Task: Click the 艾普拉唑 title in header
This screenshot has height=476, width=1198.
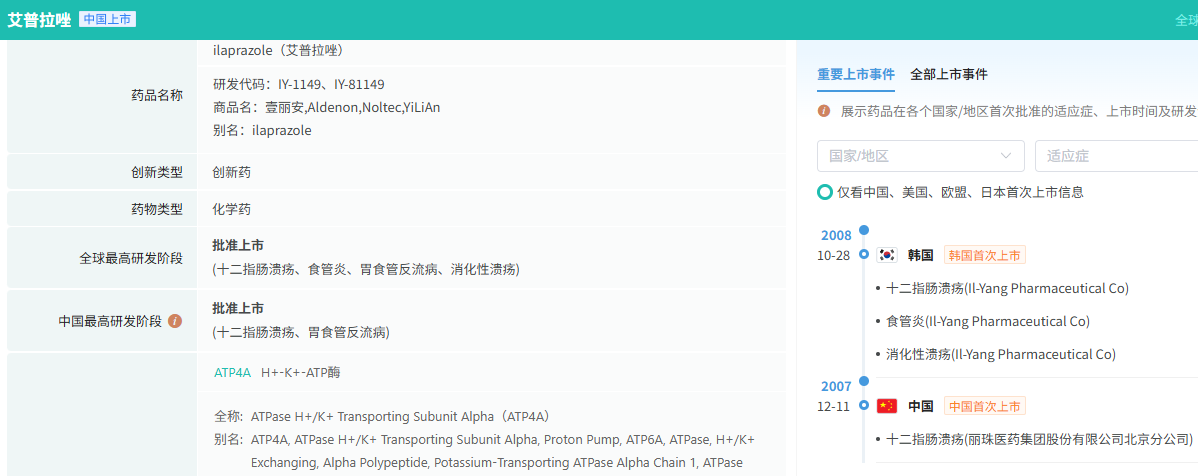Action: [x=40, y=20]
